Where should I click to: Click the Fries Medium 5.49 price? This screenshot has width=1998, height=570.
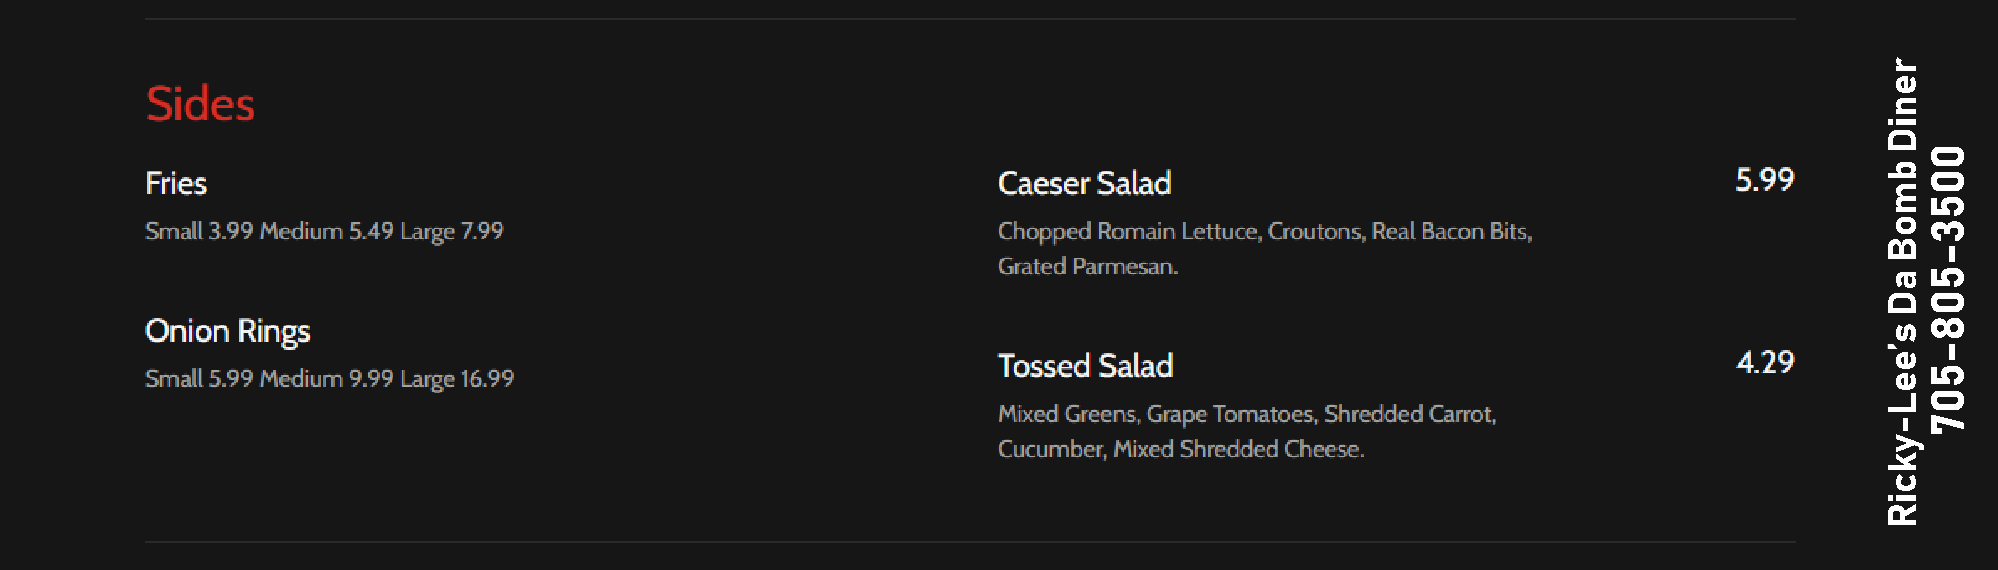[326, 231]
